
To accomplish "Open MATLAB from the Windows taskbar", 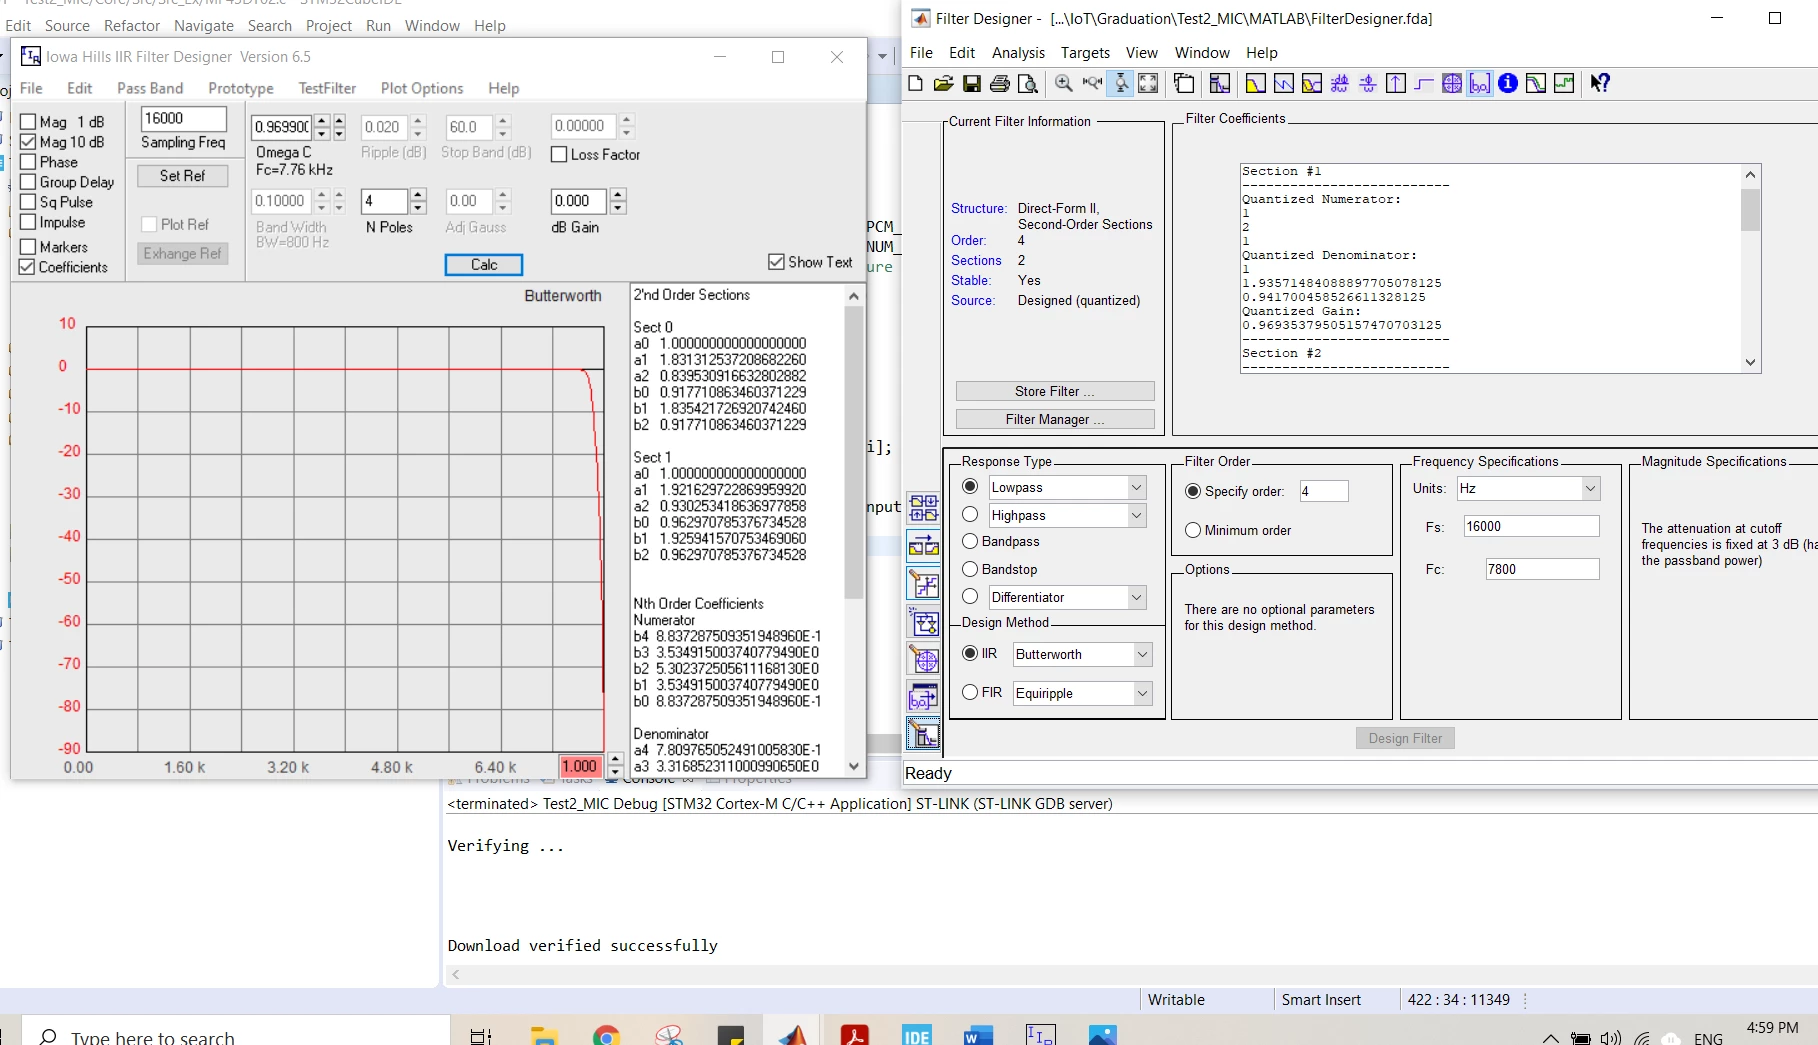I will (792, 1035).
